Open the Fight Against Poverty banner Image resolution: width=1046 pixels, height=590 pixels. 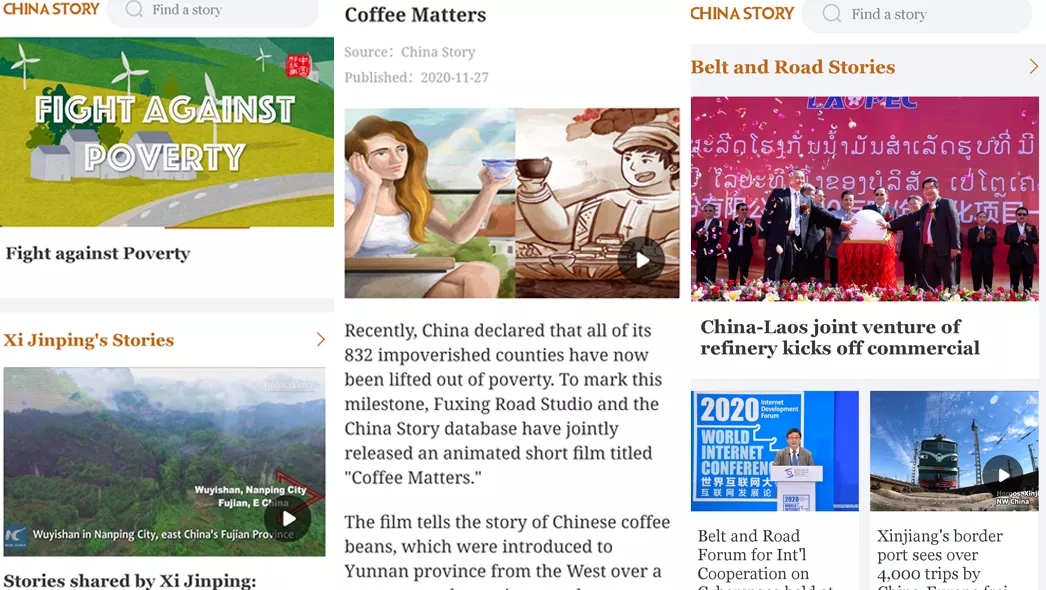[x=167, y=132]
